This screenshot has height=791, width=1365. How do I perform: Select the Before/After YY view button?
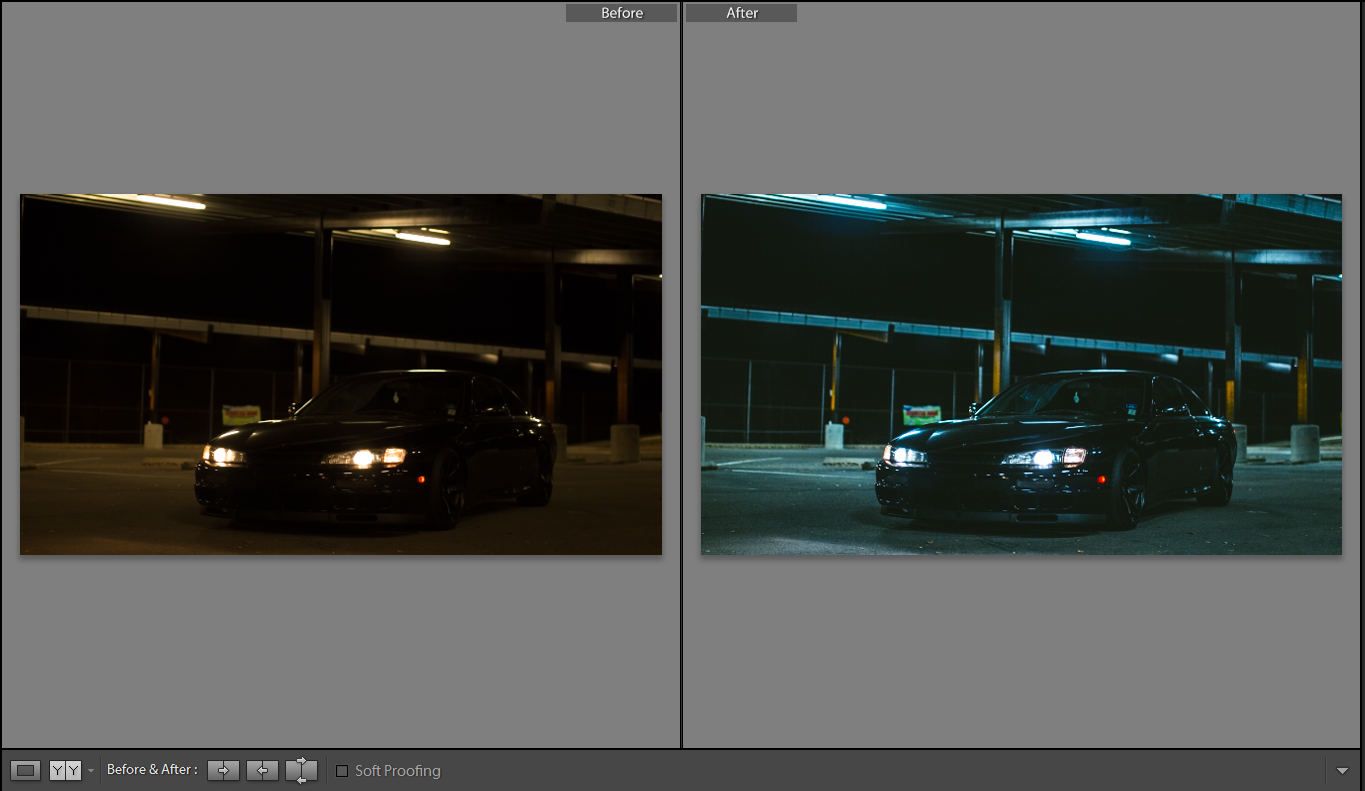[65, 770]
